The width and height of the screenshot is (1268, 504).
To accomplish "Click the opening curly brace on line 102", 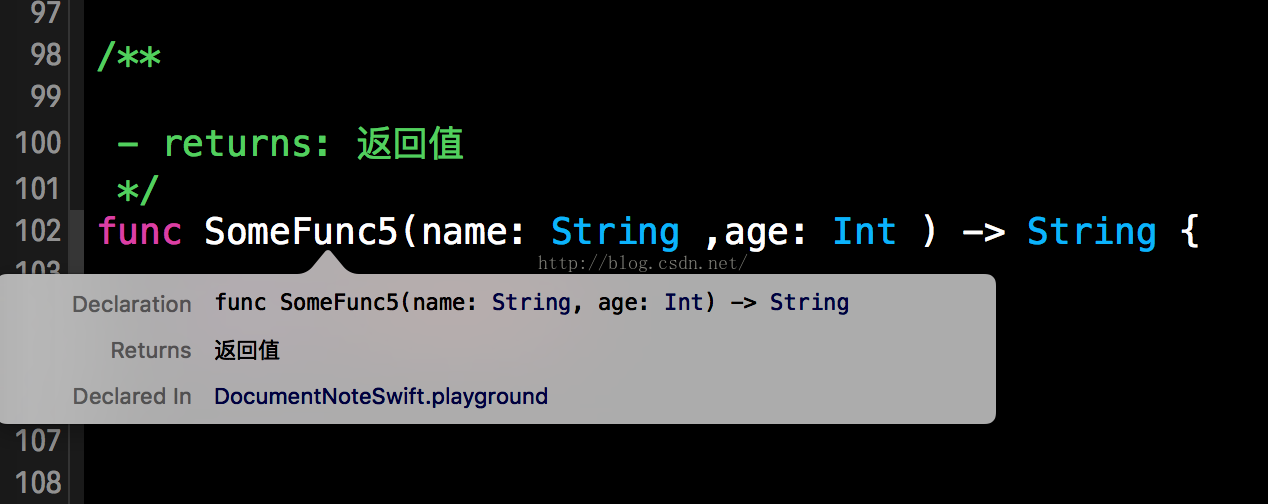I will coord(1188,232).
